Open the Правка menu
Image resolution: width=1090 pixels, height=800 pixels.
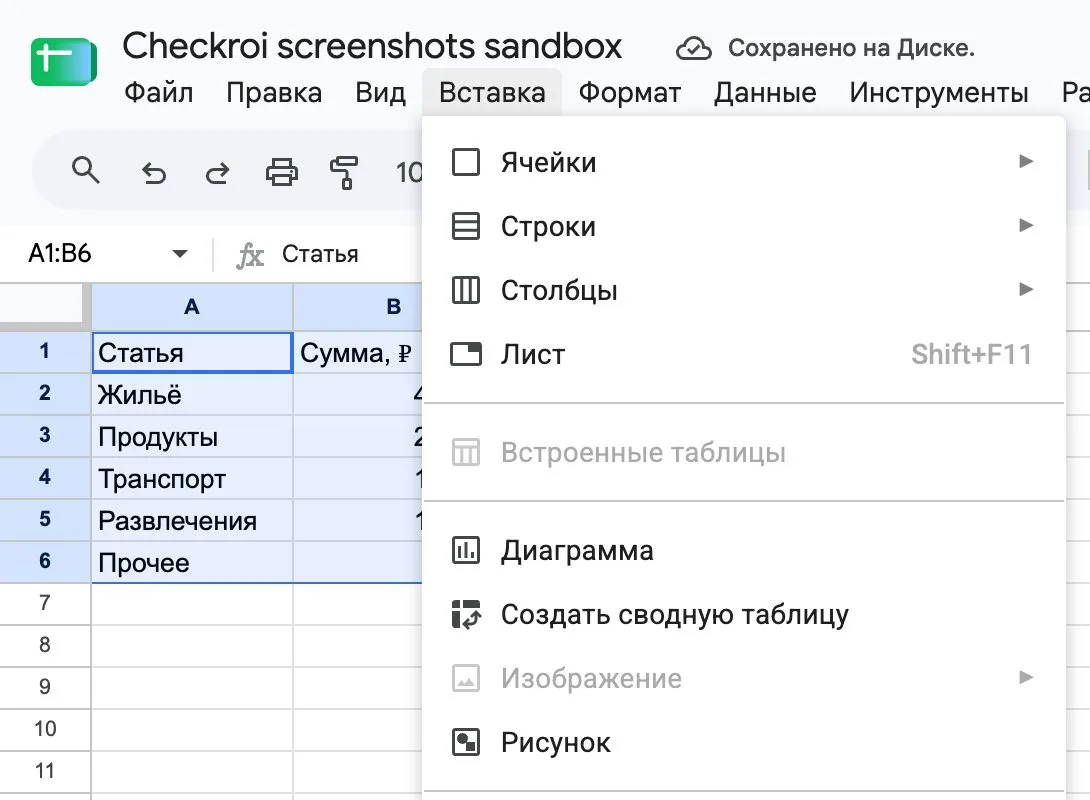pos(274,92)
